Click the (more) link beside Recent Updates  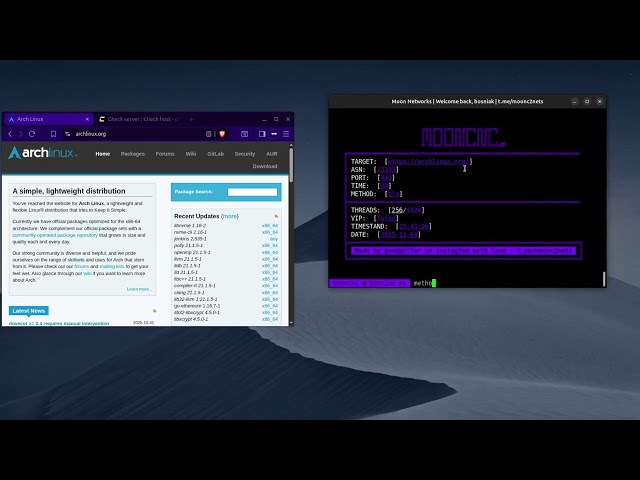coord(230,216)
